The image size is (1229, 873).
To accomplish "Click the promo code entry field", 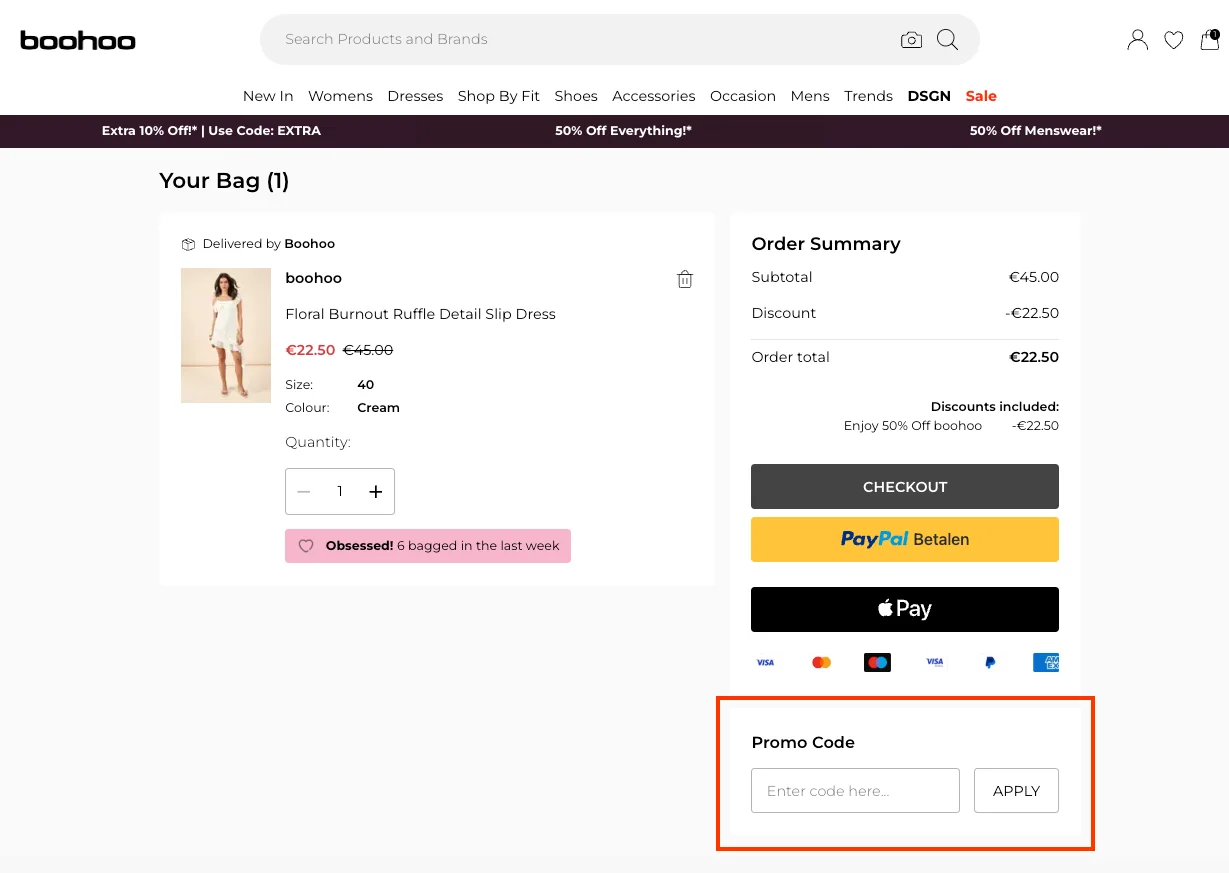I will [855, 790].
